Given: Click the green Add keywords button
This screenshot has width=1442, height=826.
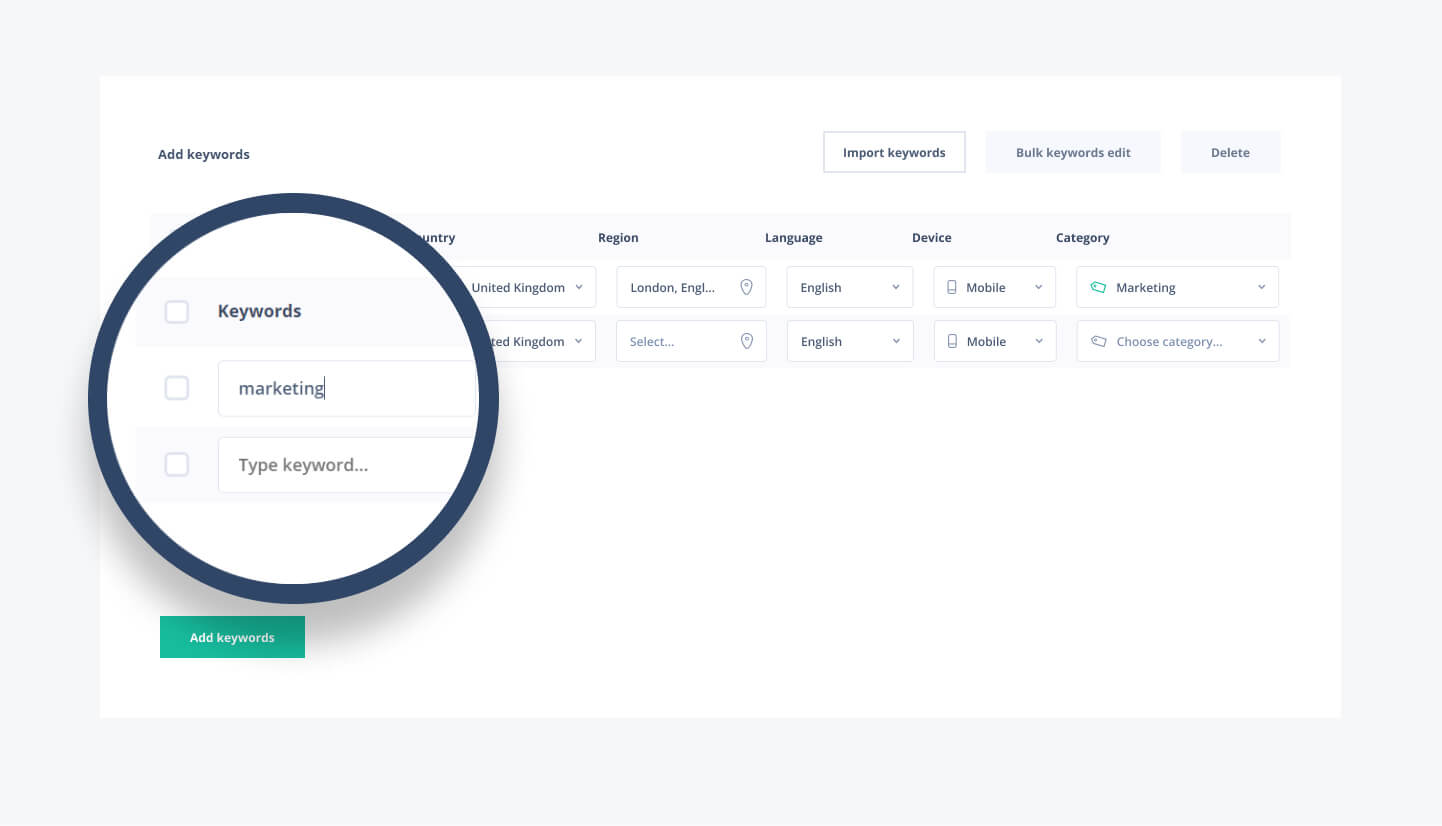Looking at the screenshot, I should [232, 637].
